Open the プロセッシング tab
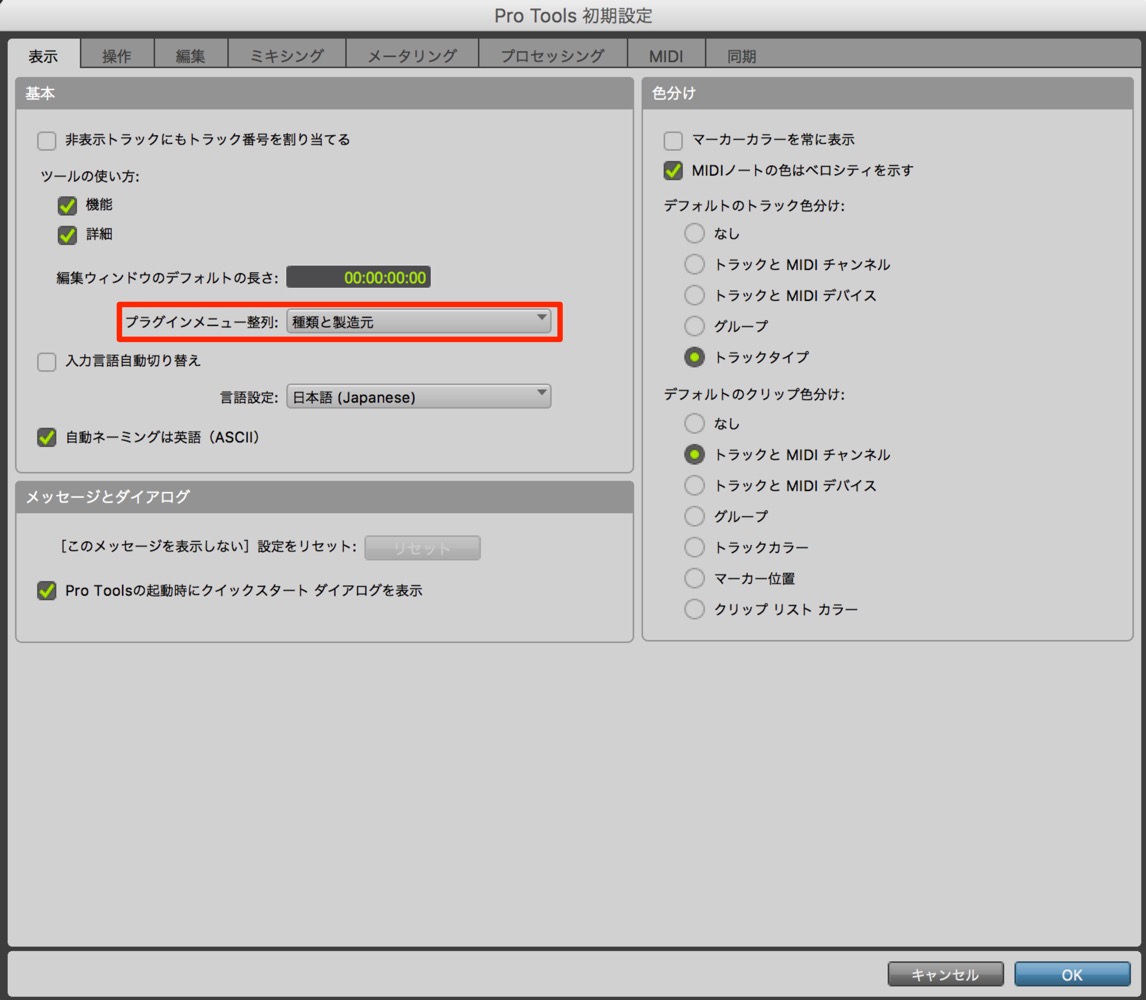 click(x=553, y=56)
